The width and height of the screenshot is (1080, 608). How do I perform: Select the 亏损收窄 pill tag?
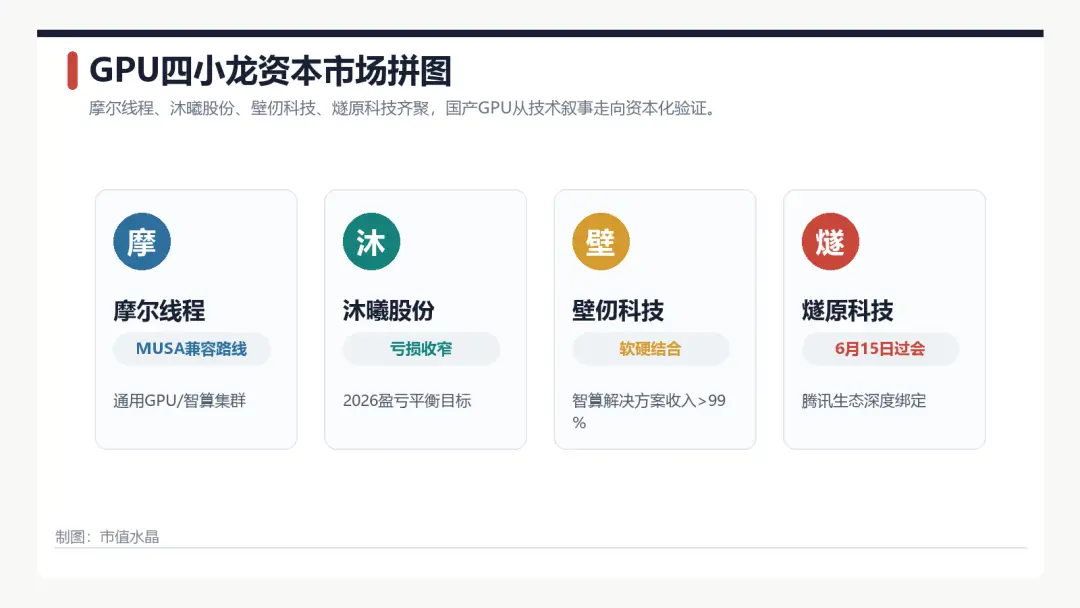421,349
